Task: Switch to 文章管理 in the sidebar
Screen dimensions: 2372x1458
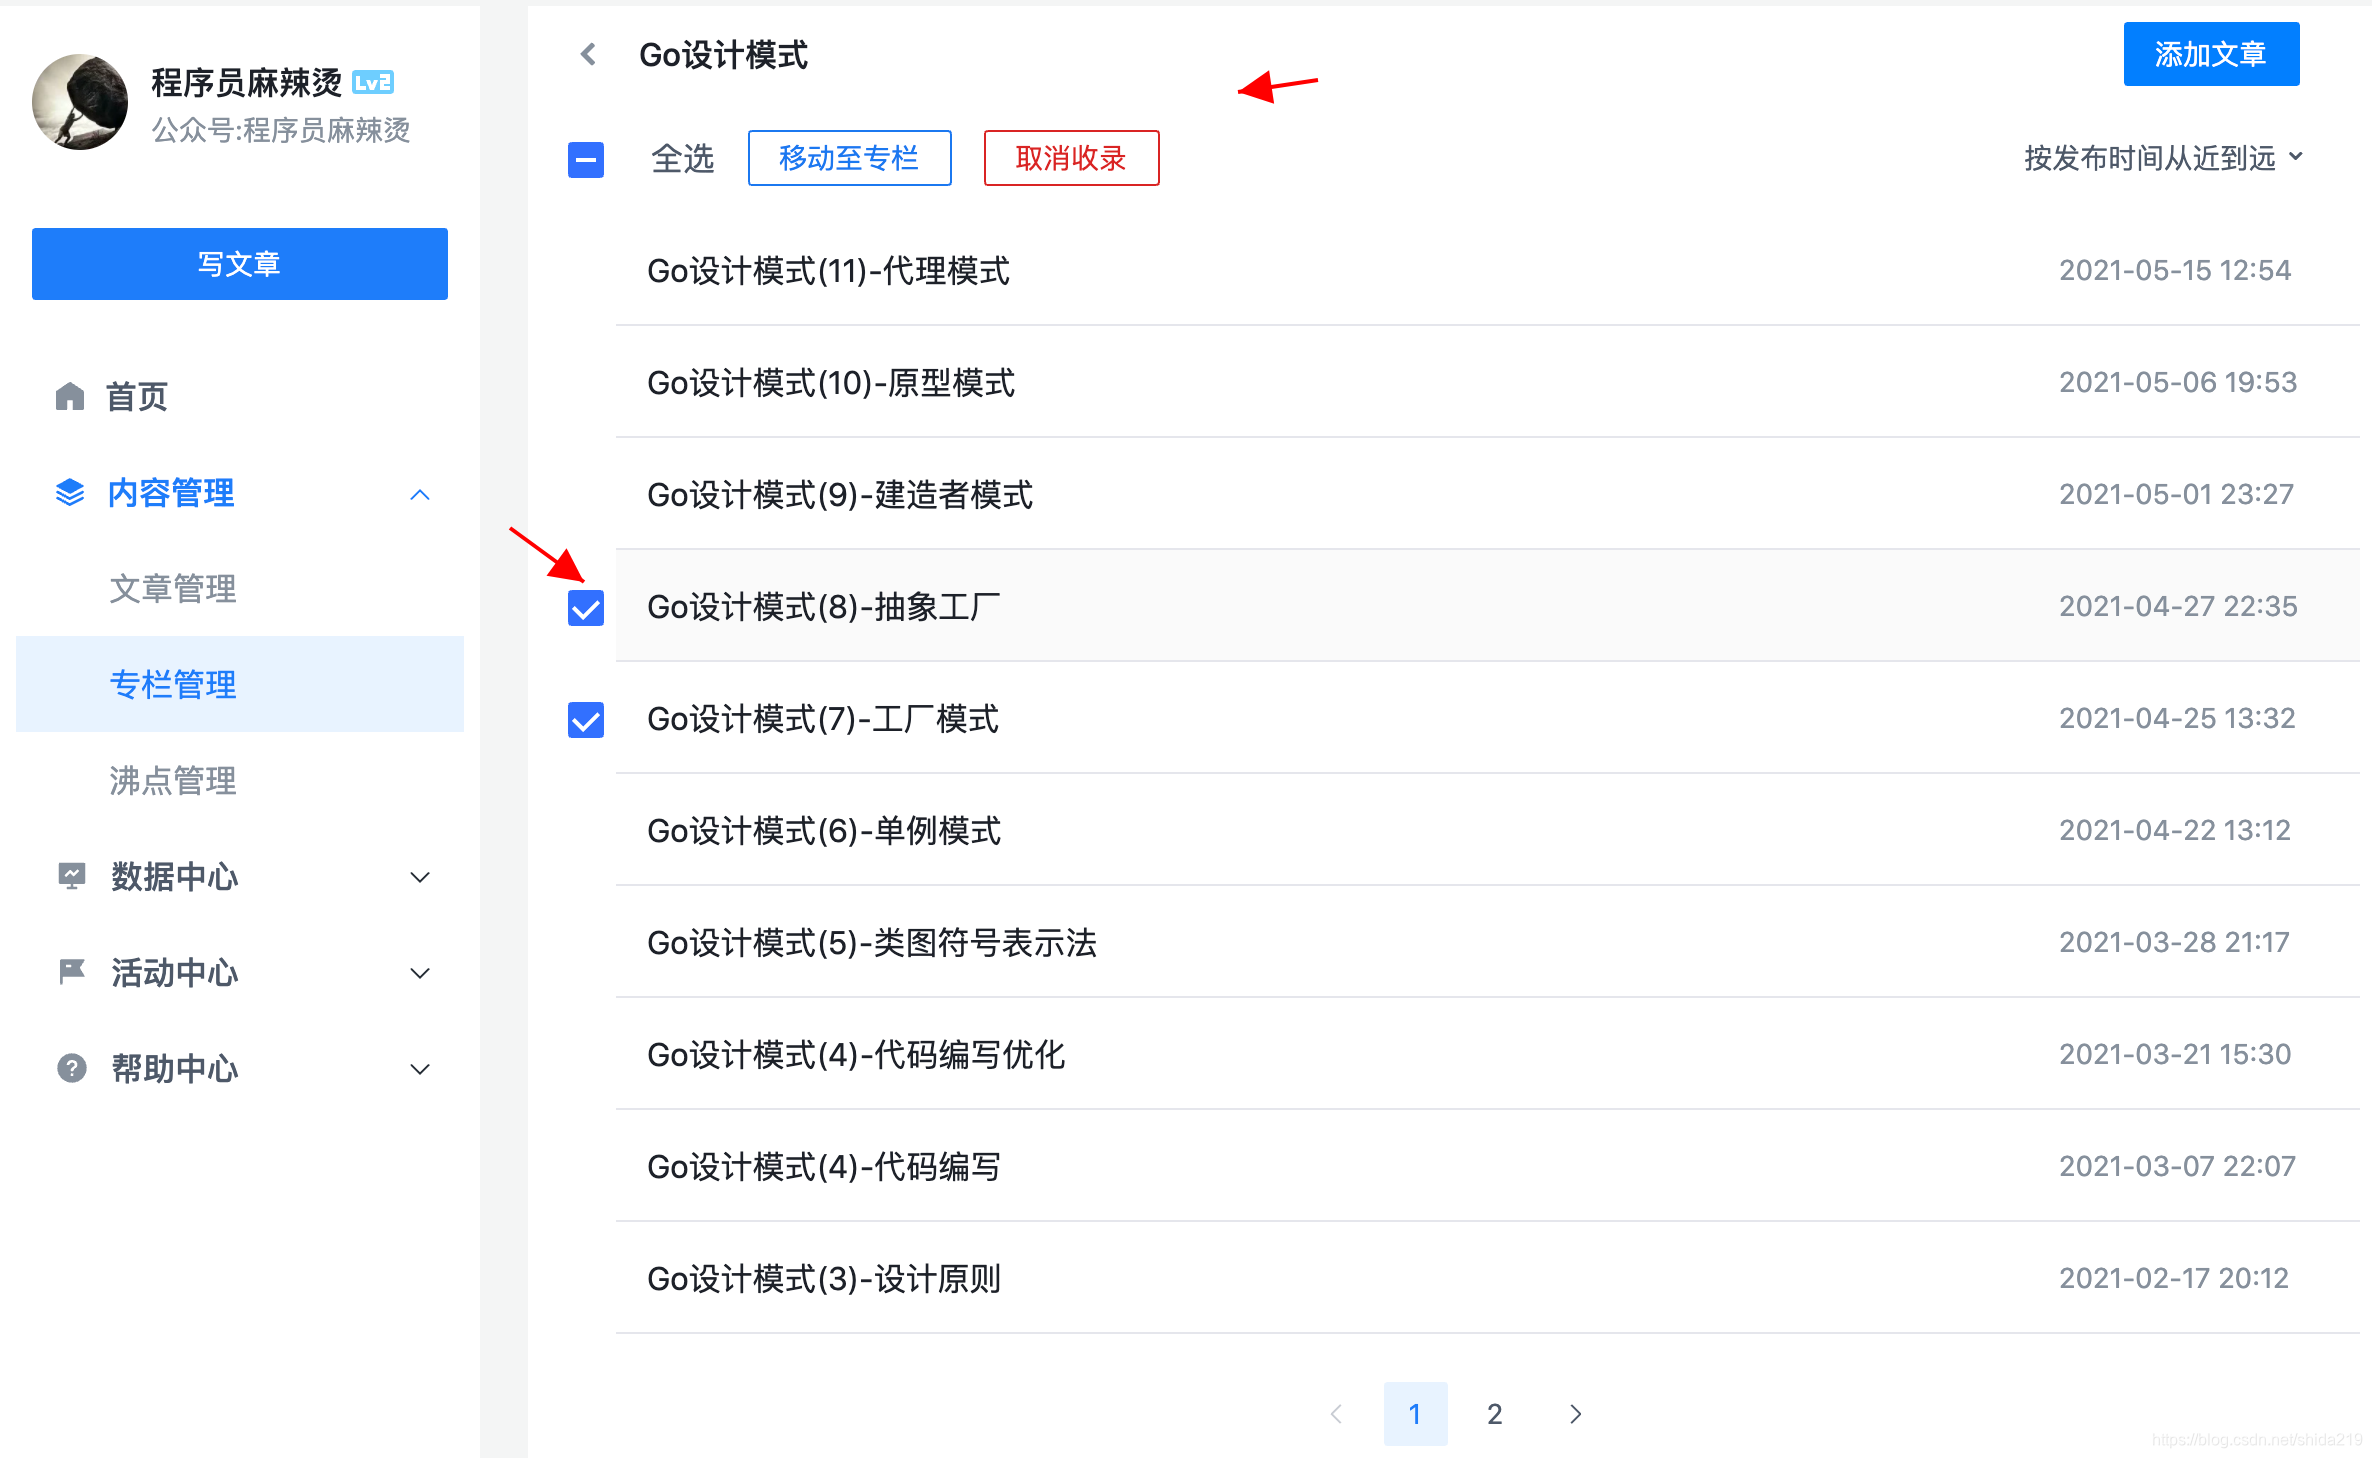Action: click(172, 588)
